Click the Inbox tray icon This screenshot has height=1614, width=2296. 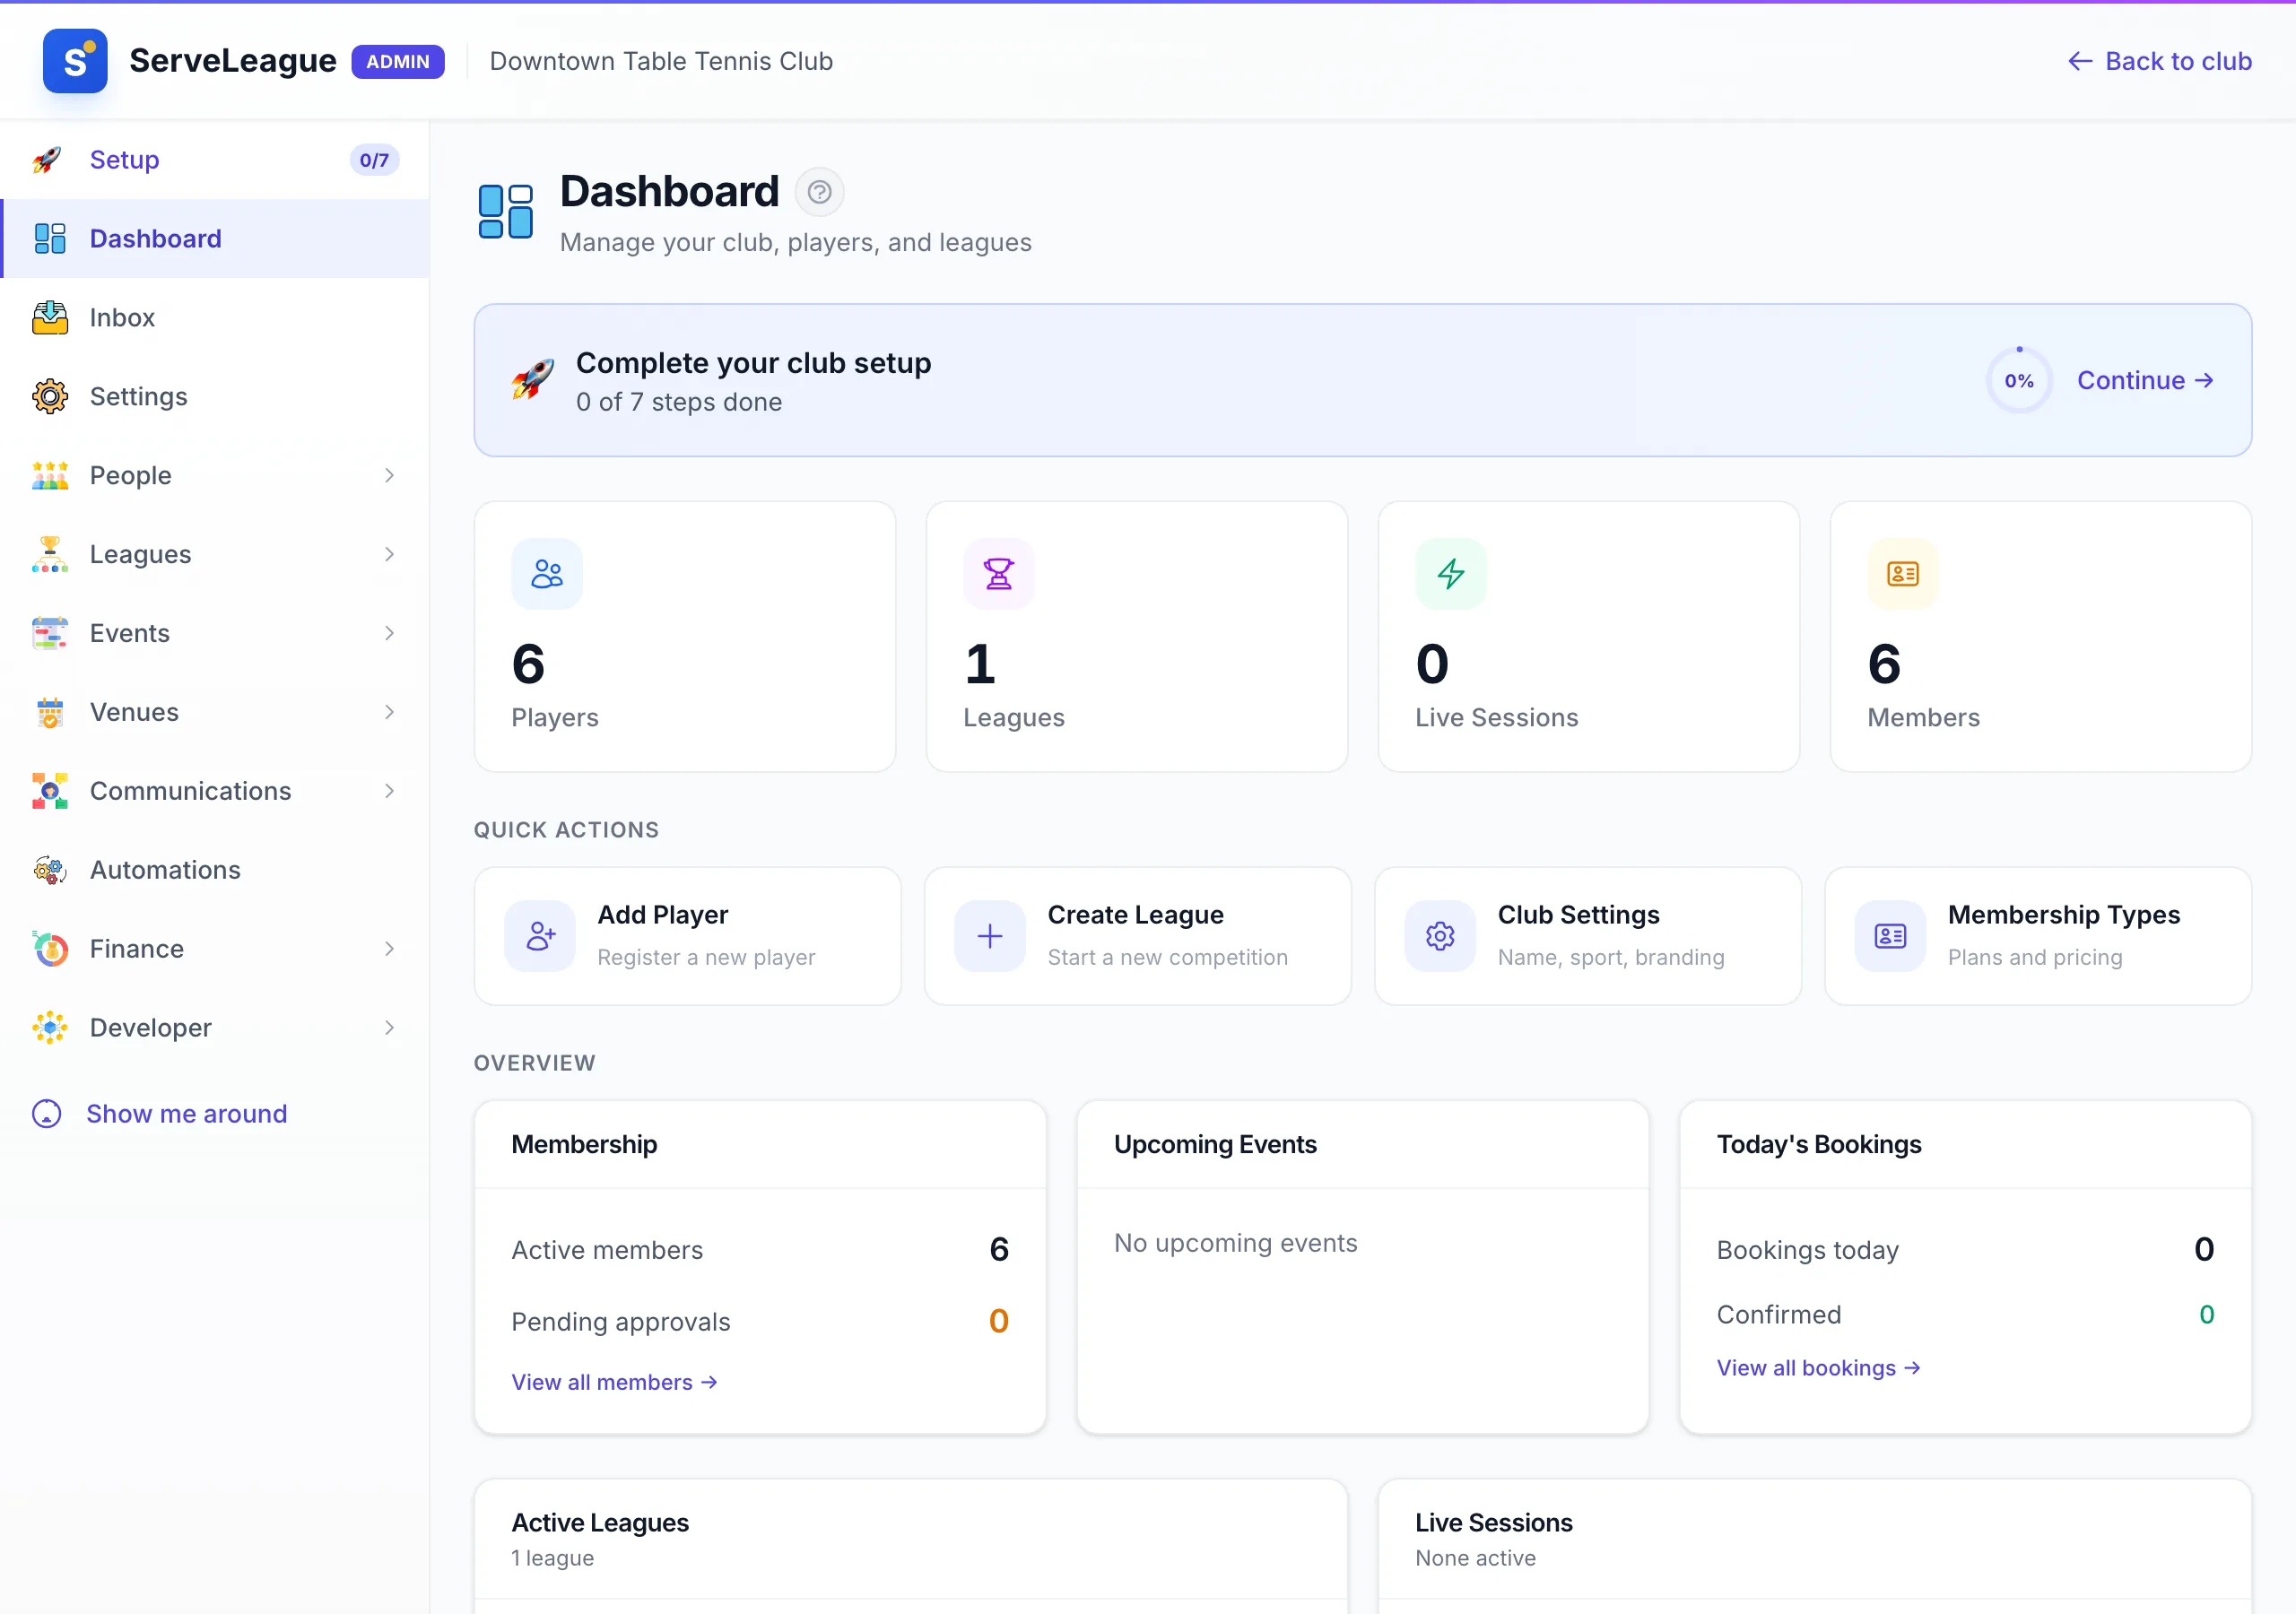coord(50,318)
